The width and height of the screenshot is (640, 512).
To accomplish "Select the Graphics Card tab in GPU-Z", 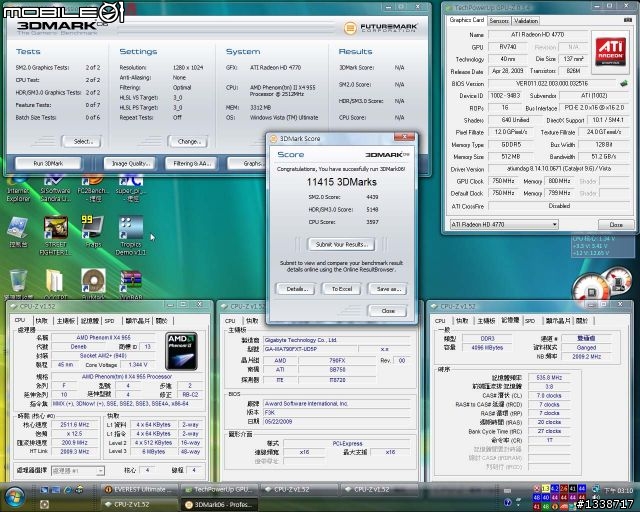I will click(467, 20).
